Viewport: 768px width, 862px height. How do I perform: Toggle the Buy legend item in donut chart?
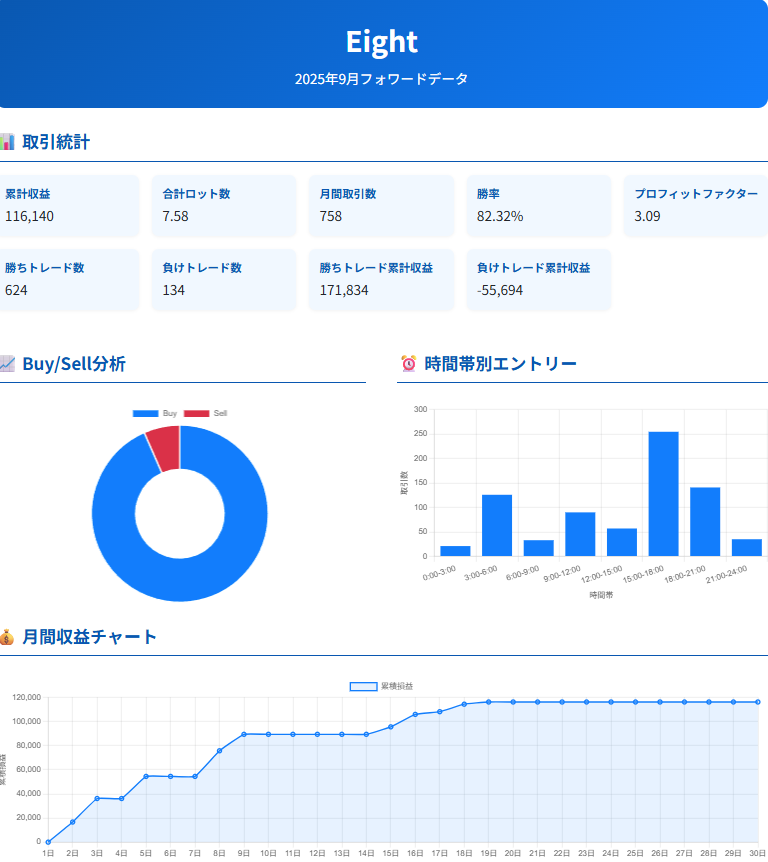155,413
